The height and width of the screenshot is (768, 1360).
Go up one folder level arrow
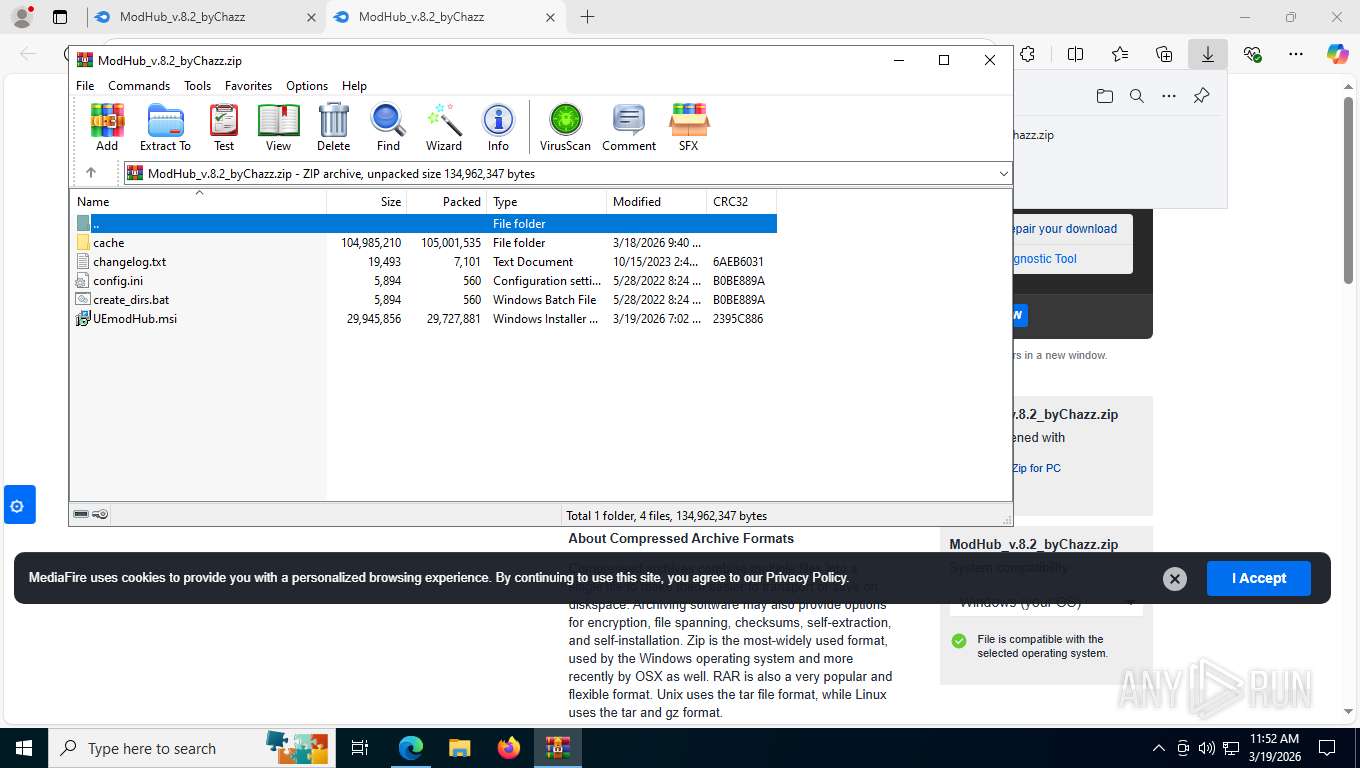(90, 173)
